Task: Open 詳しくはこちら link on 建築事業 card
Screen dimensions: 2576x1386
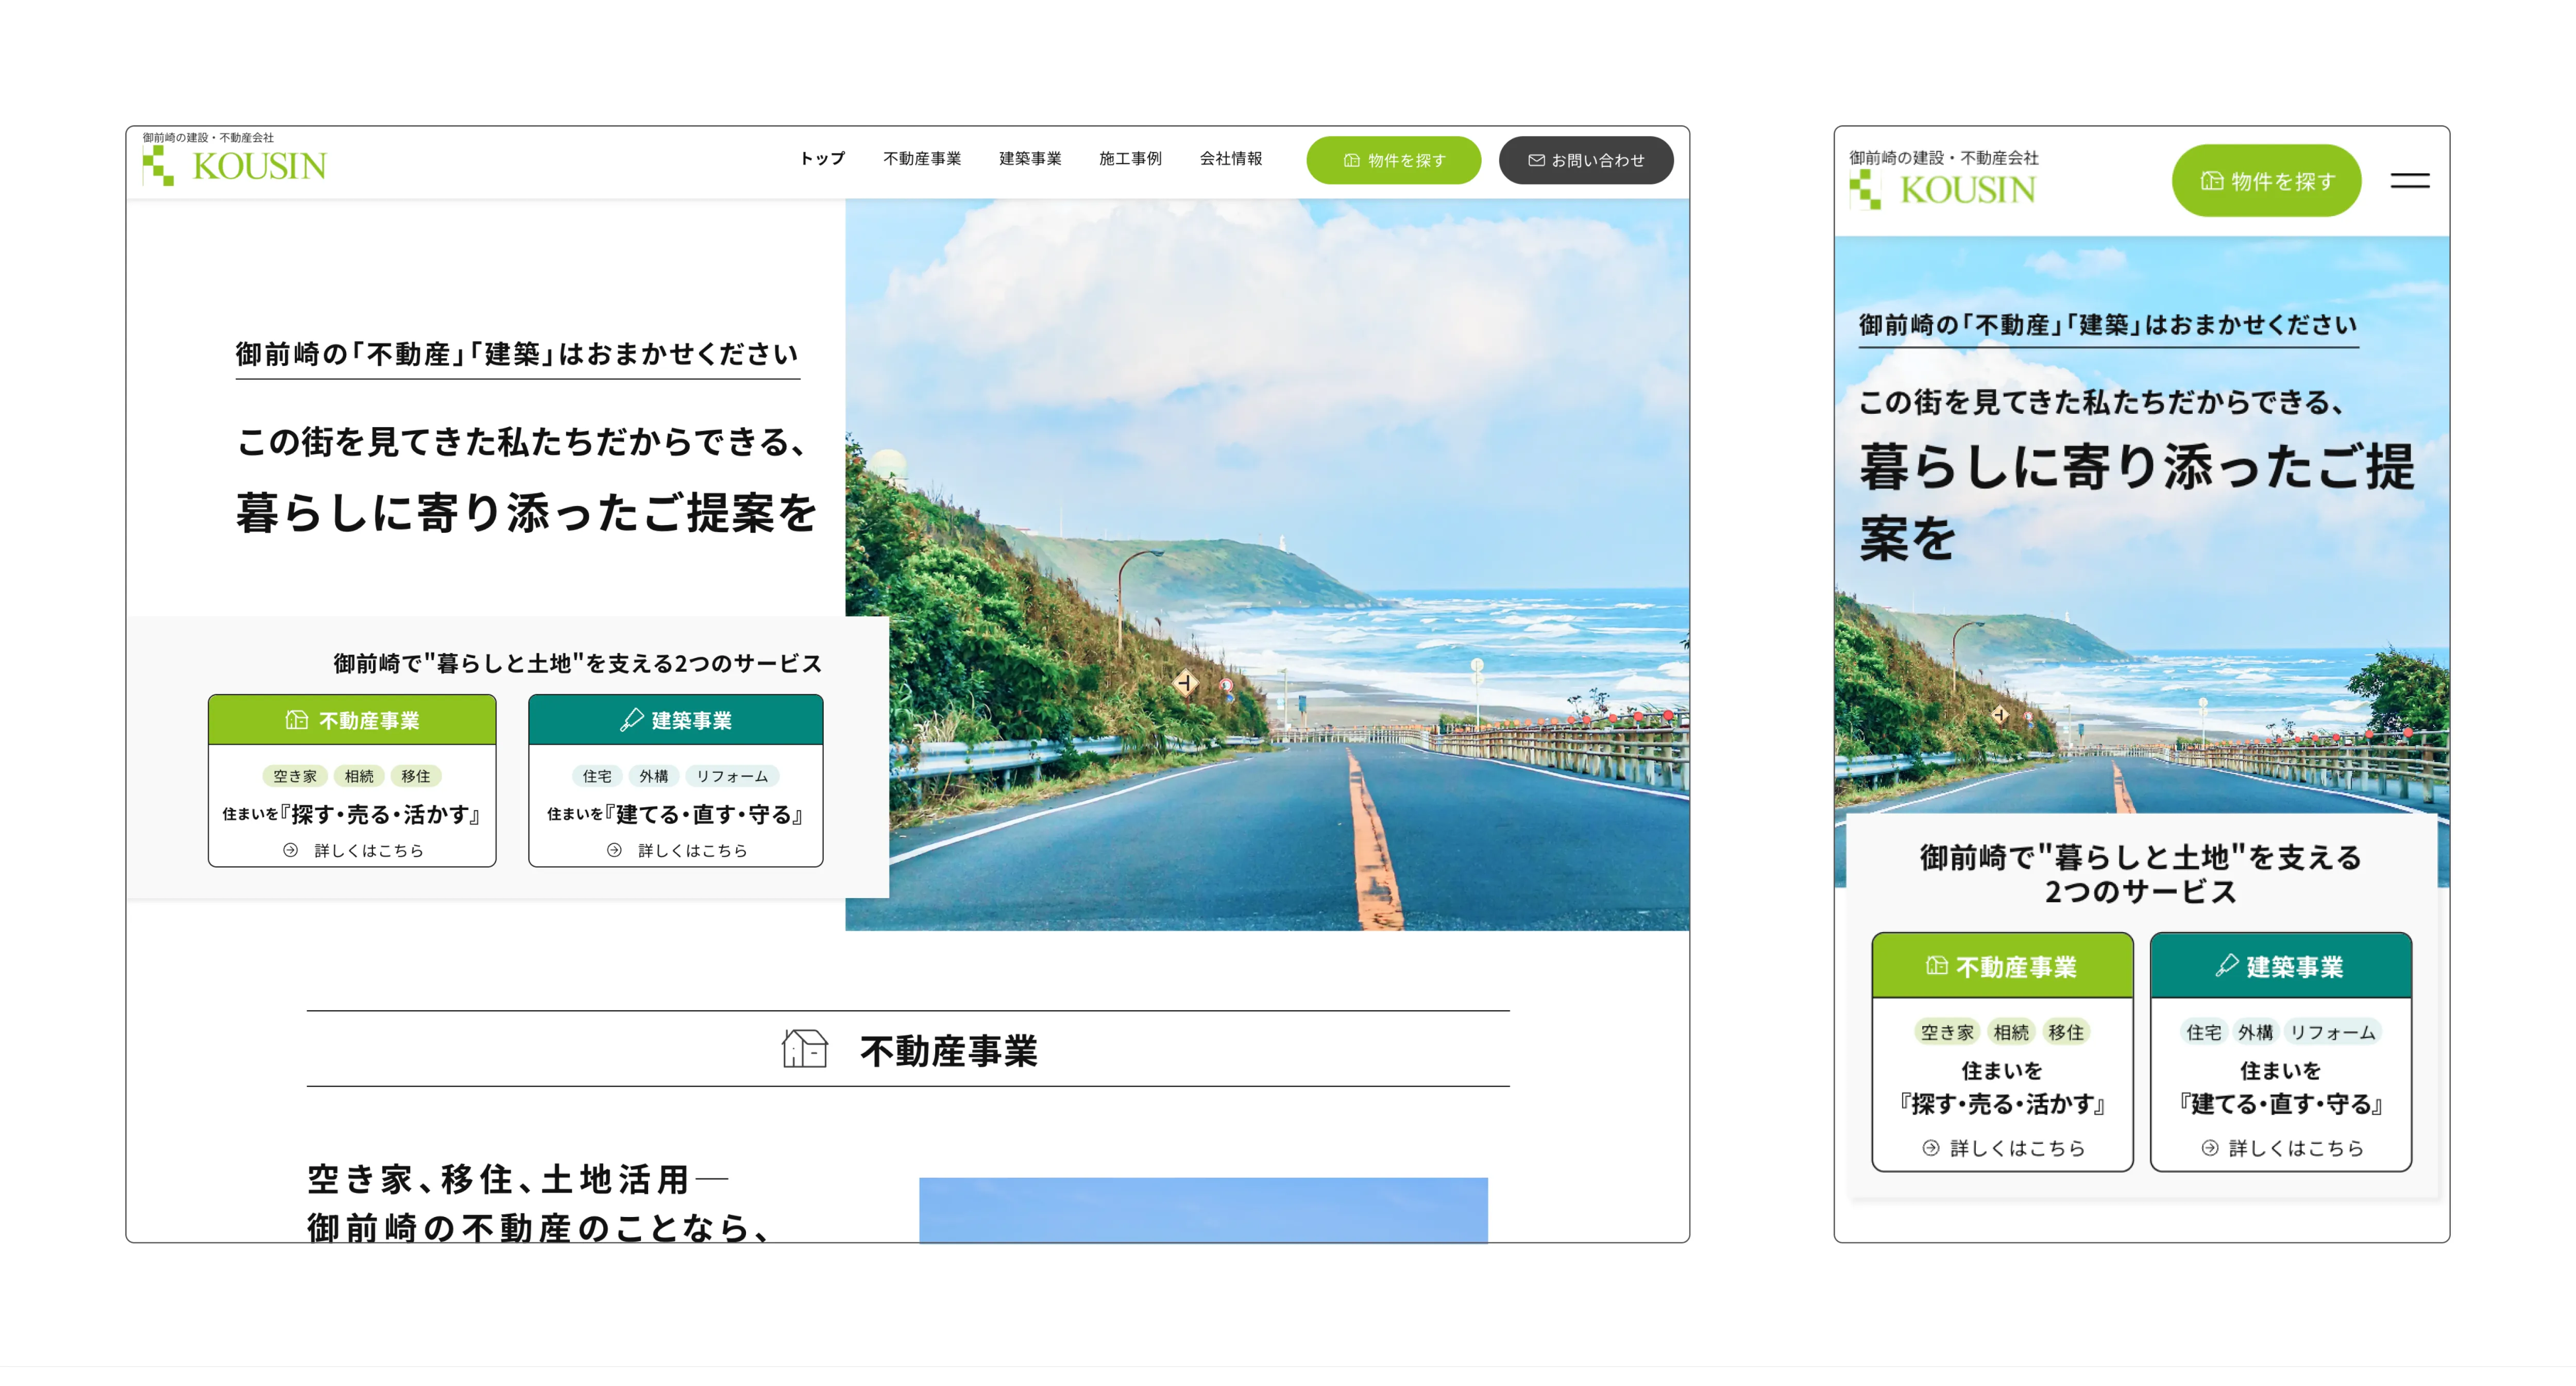Action: pos(676,850)
